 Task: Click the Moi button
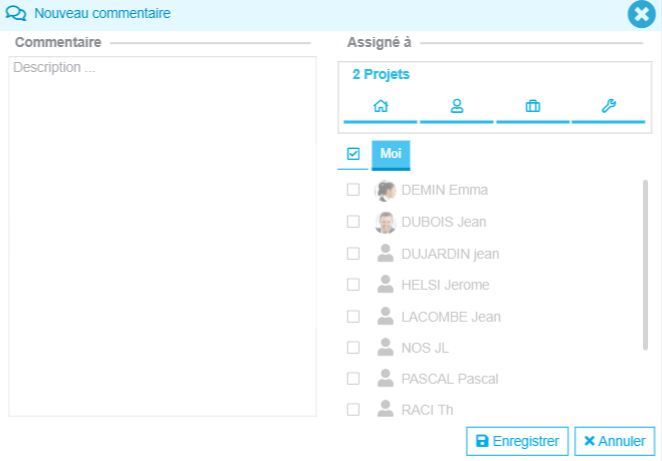pos(391,155)
